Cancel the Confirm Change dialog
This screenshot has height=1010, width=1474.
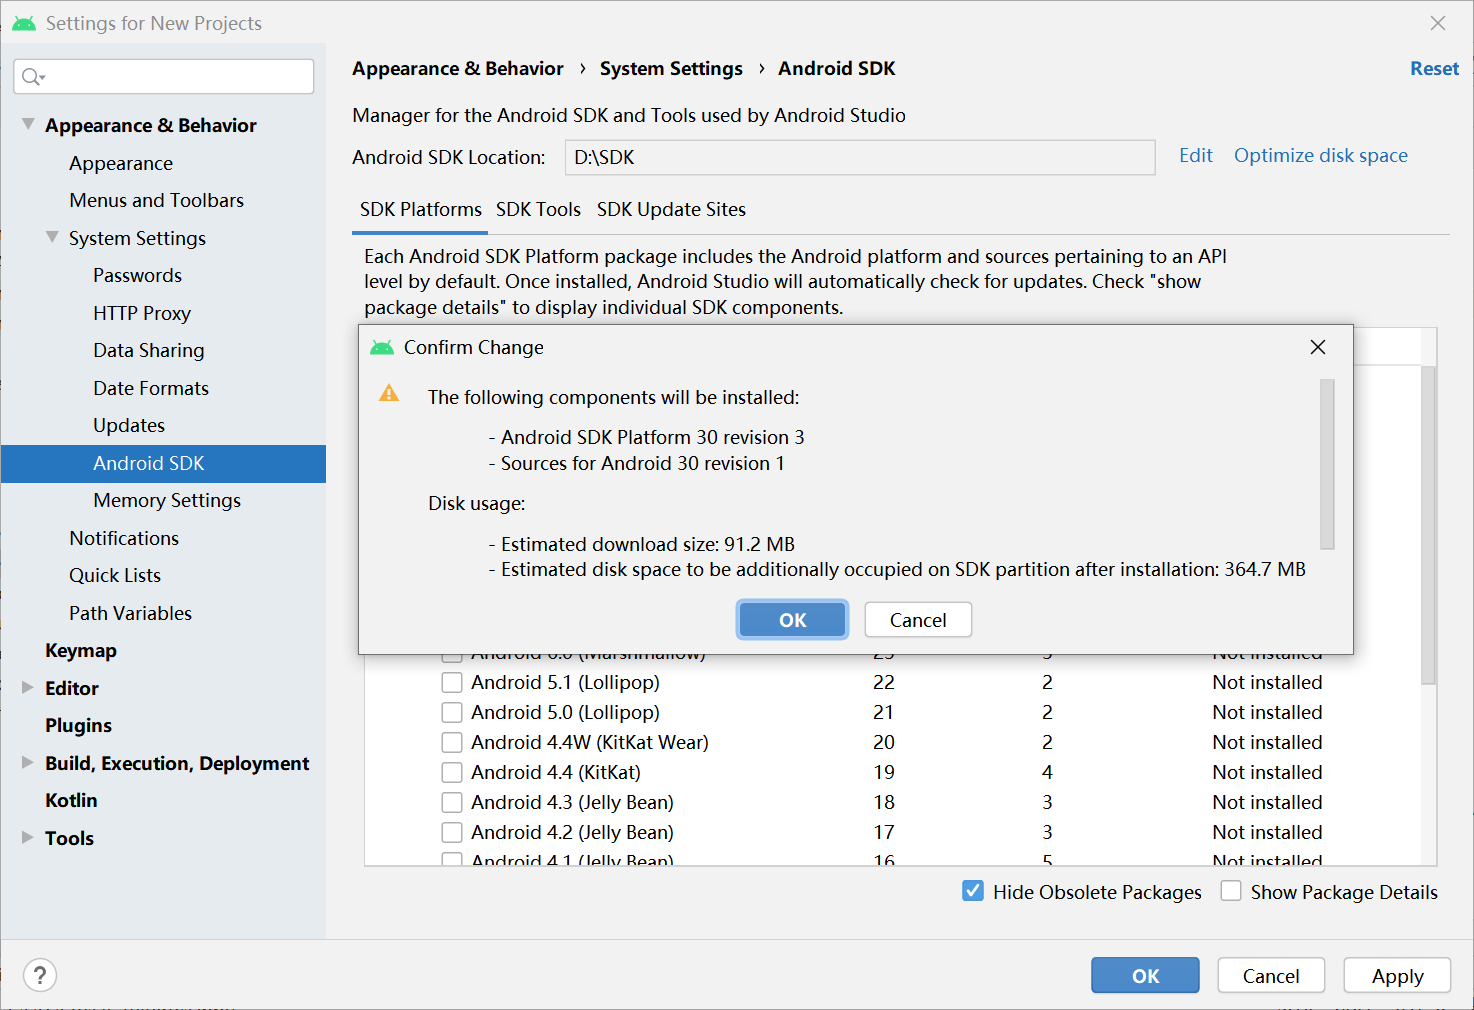pyautogui.click(x=918, y=620)
